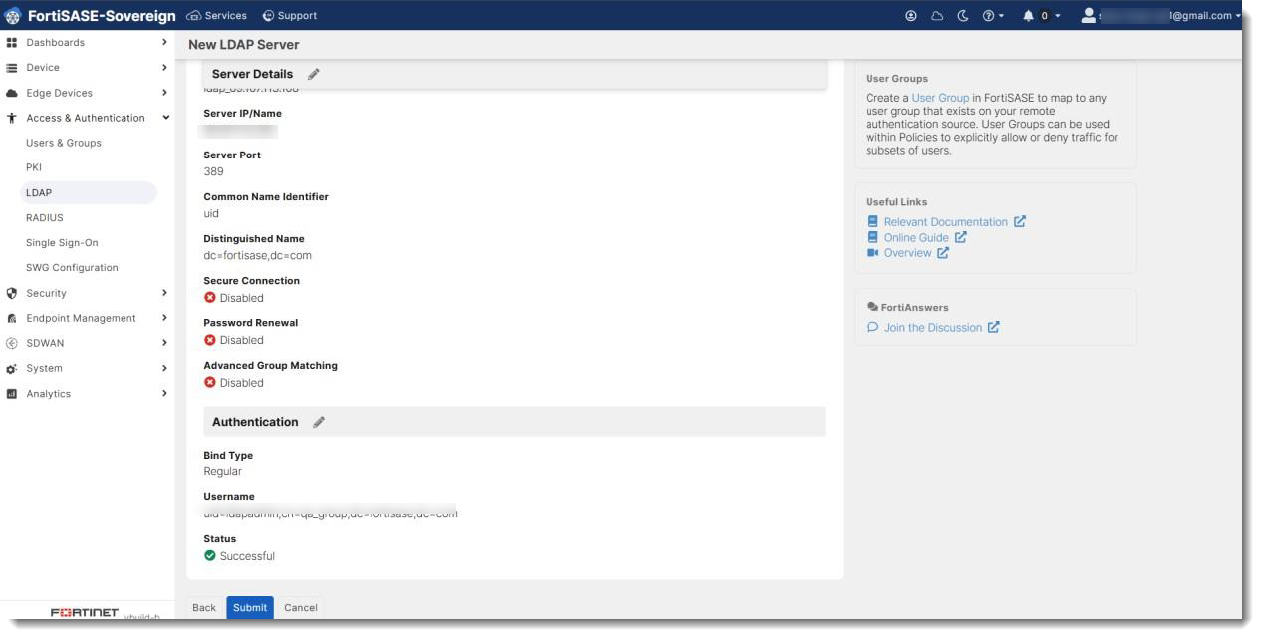Open the Online Guide link

click(916, 238)
